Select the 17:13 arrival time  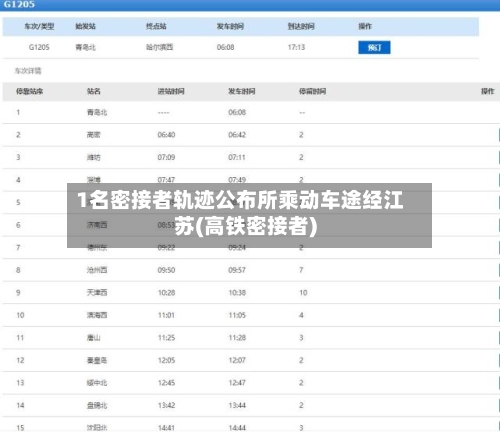click(x=296, y=47)
